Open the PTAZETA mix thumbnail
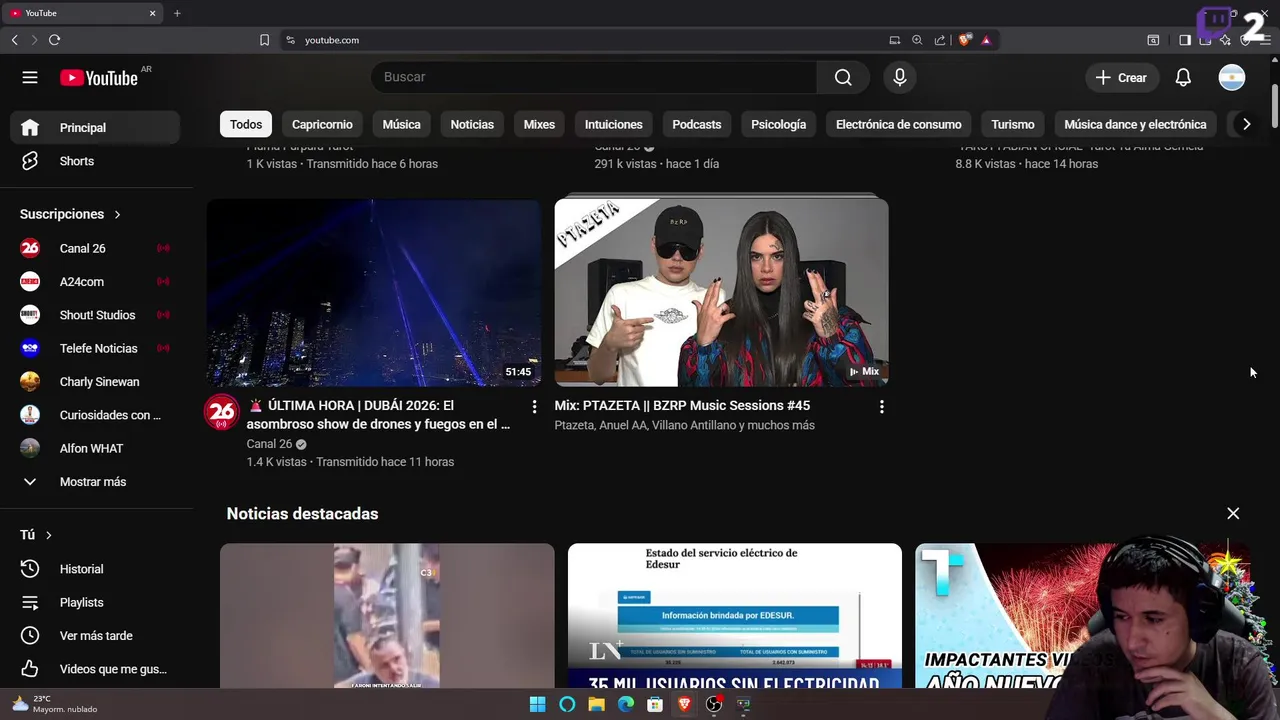 (721, 292)
